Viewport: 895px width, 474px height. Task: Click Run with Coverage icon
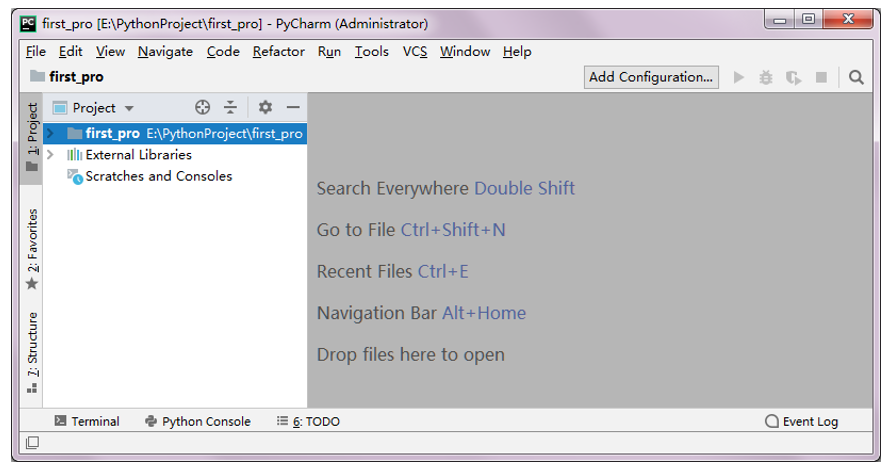coord(793,77)
